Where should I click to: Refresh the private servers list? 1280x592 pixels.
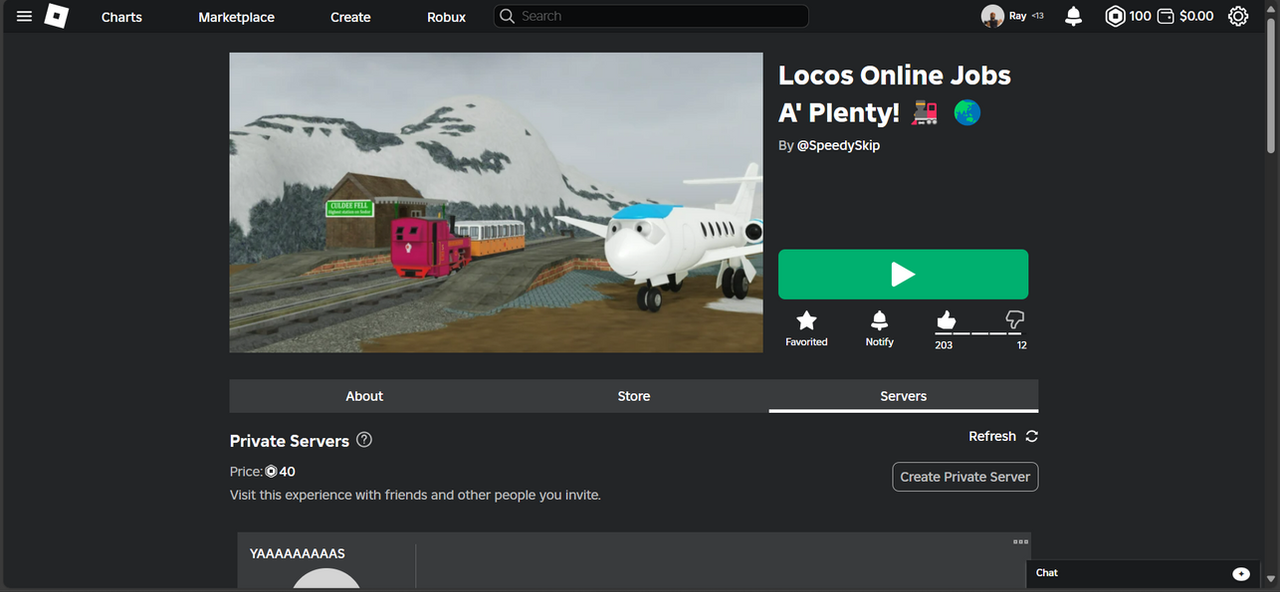point(1003,436)
